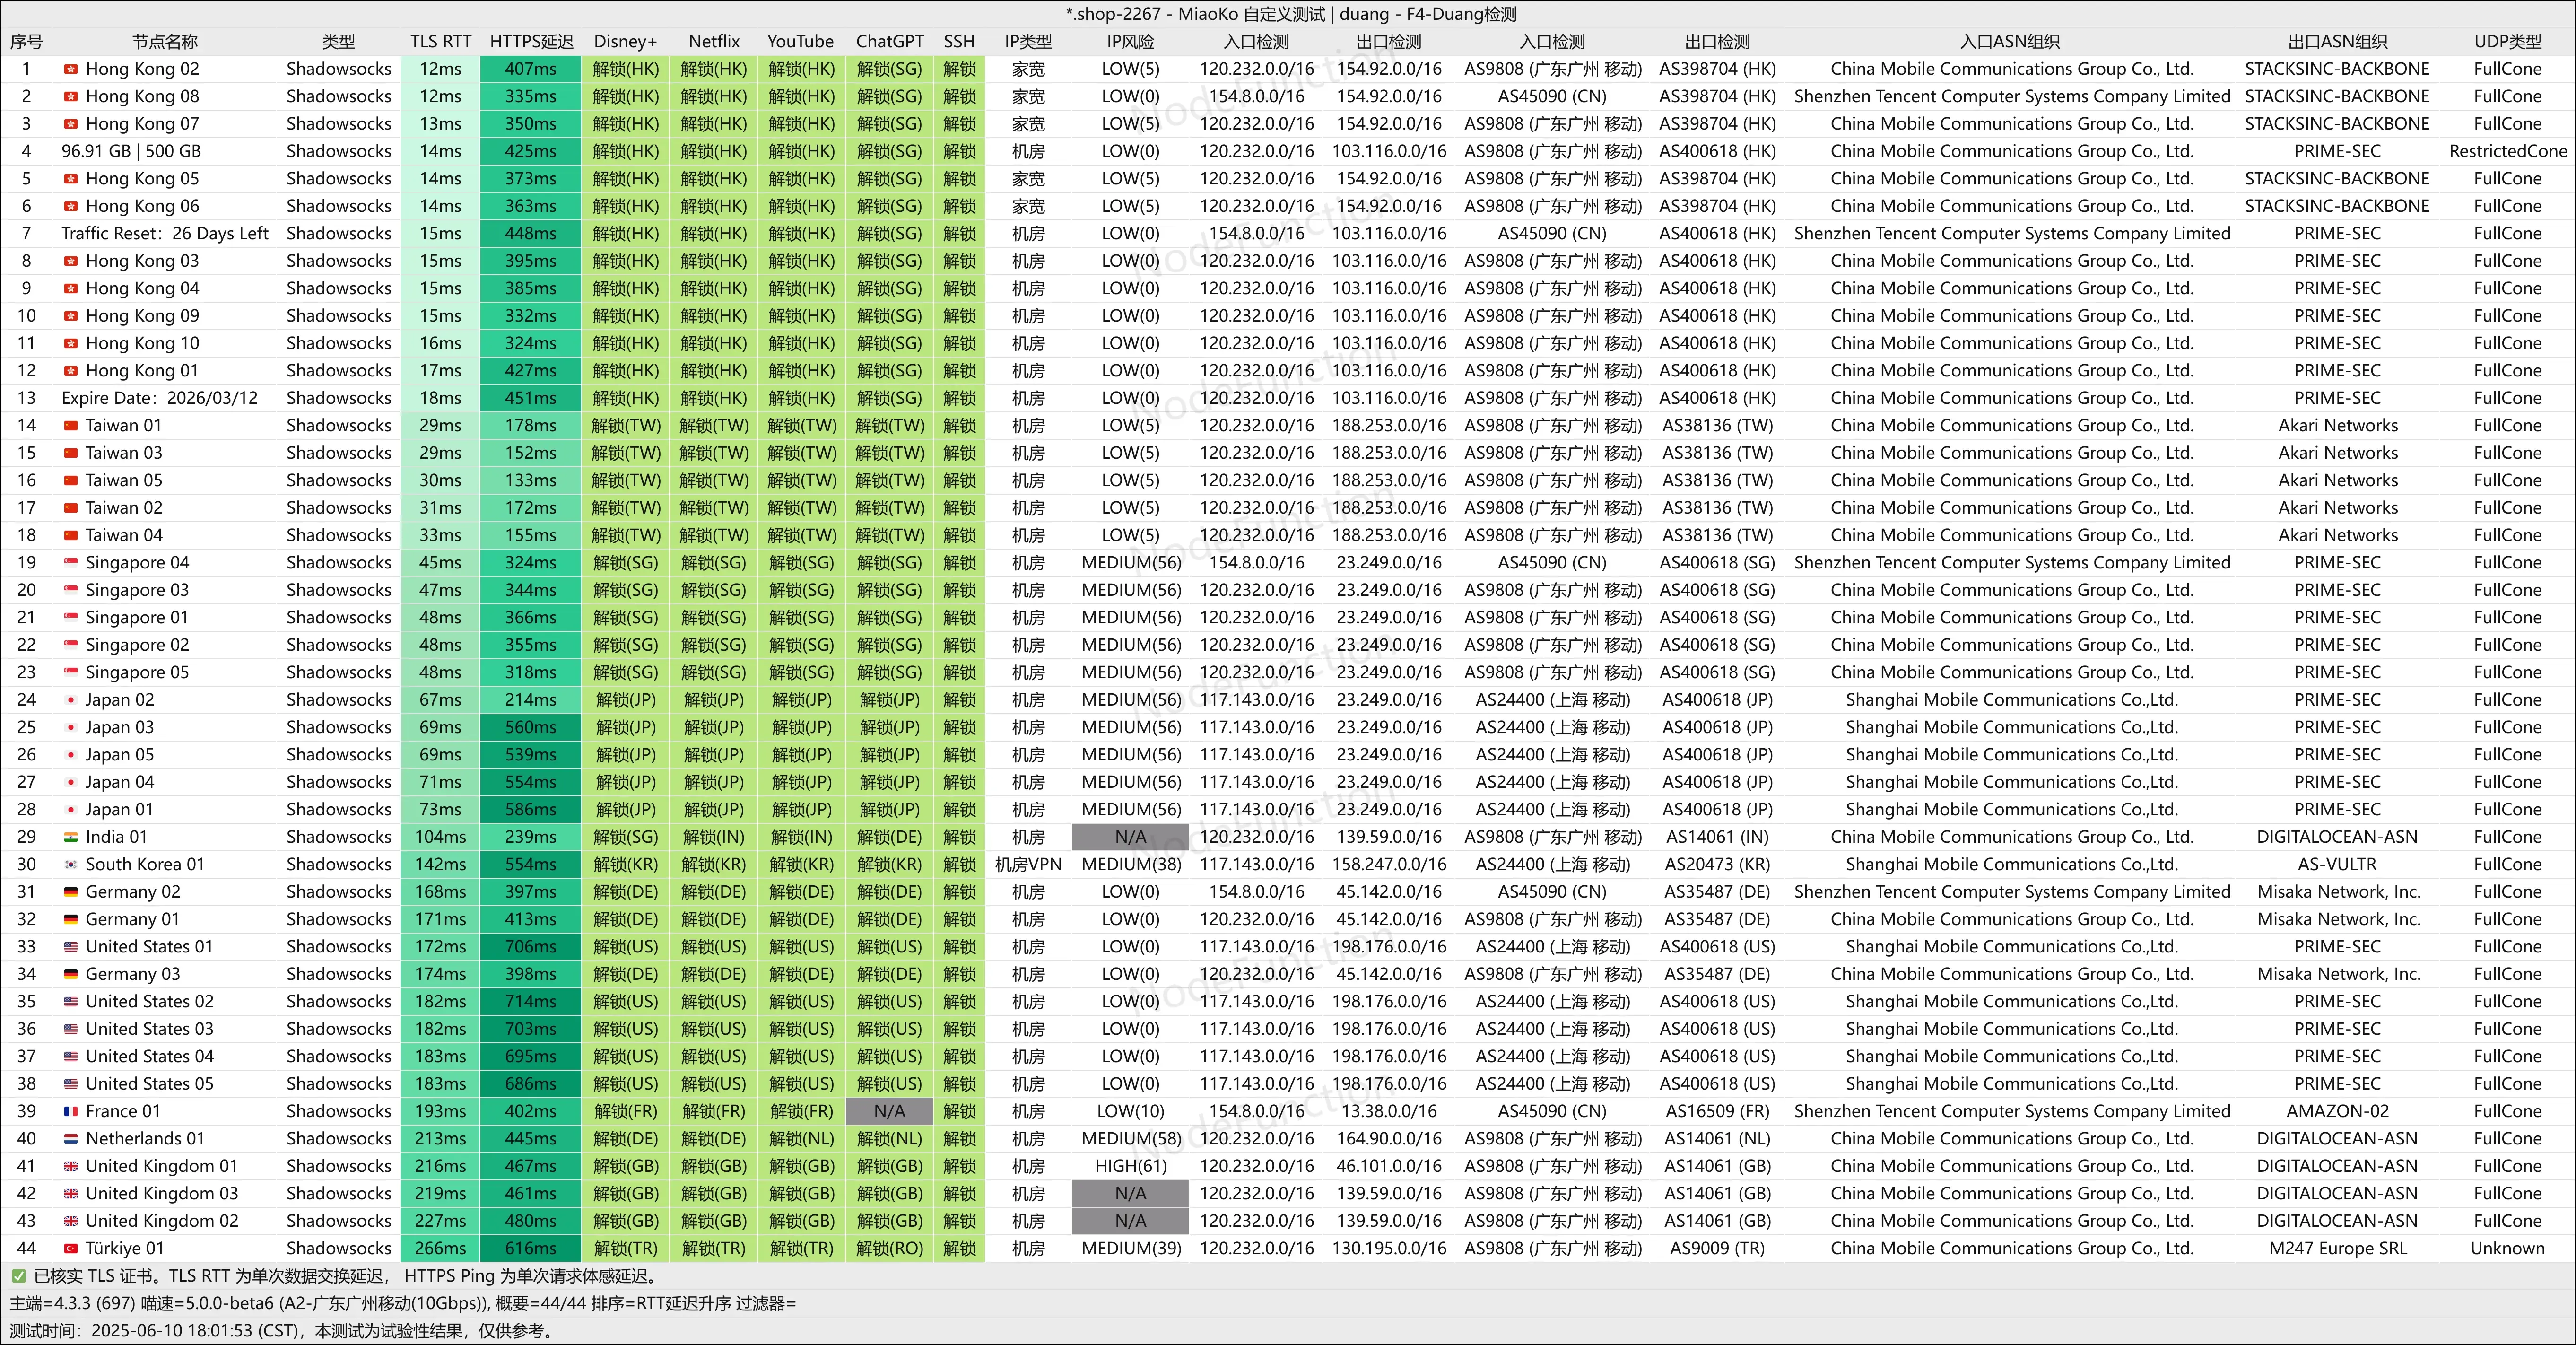Click the UDP类型 column header
The image size is (2576, 1345).
(x=2507, y=41)
